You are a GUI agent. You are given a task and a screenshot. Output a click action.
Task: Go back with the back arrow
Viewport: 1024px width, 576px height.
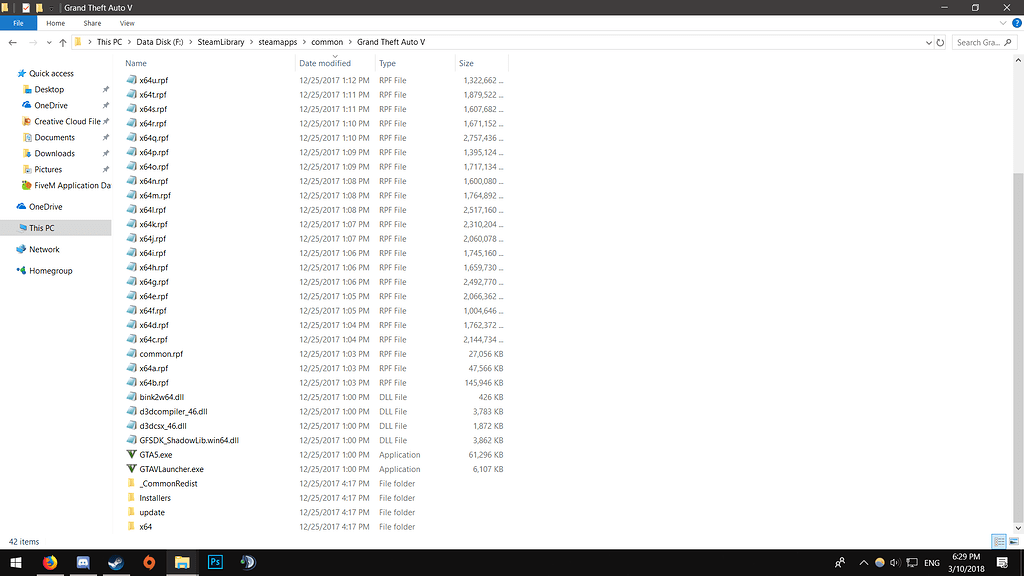[12, 42]
